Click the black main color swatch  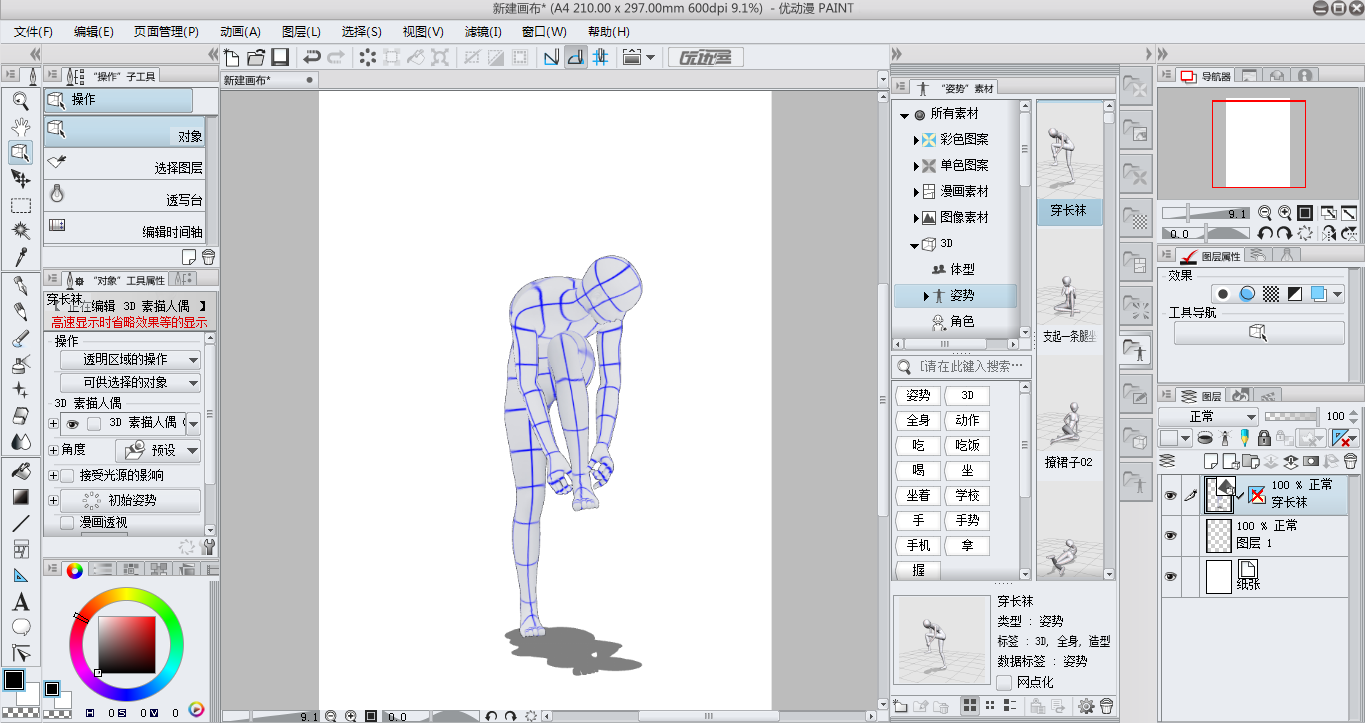(x=13, y=681)
